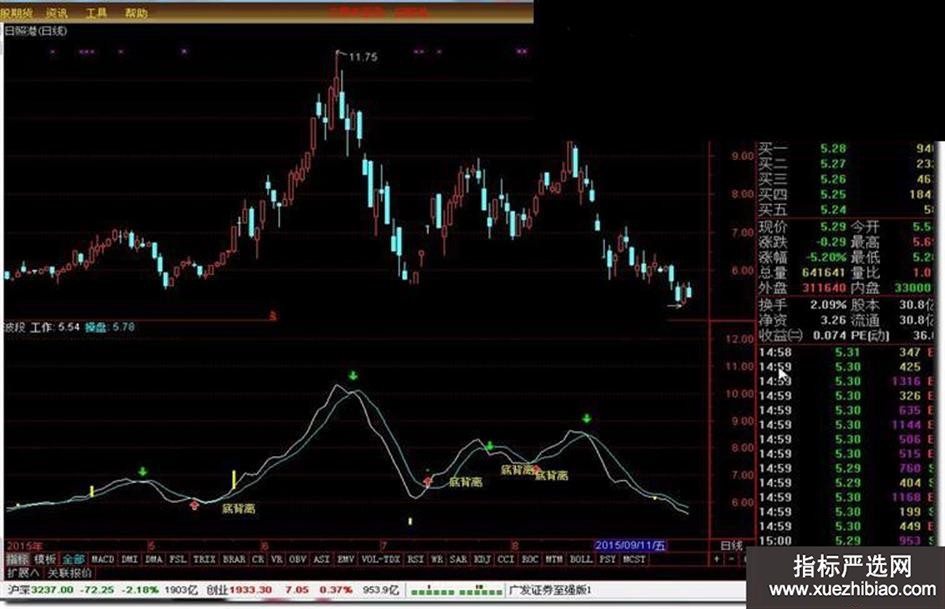The height and width of the screenshot is (609, 945).
Task: Click the 买一 5.28 bid row
Action: coord(847,148)
